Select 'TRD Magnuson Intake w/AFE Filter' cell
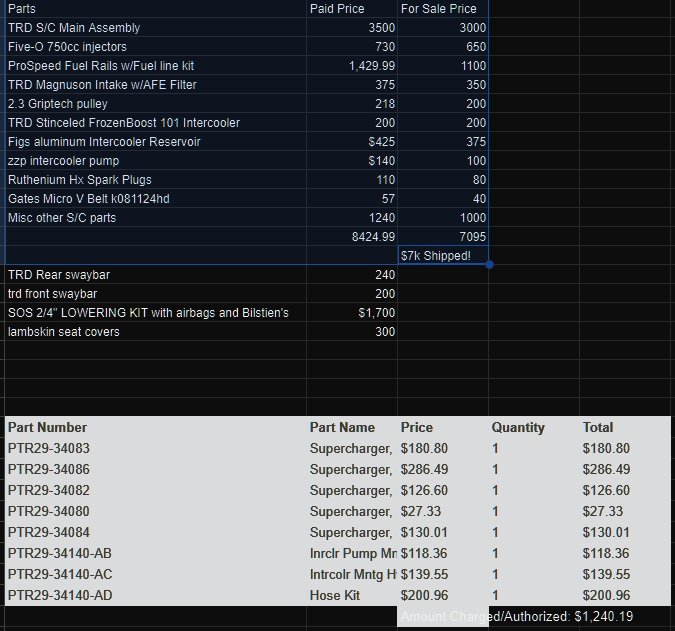This screenshot has width=675, height=631. (x=155, y=84)
